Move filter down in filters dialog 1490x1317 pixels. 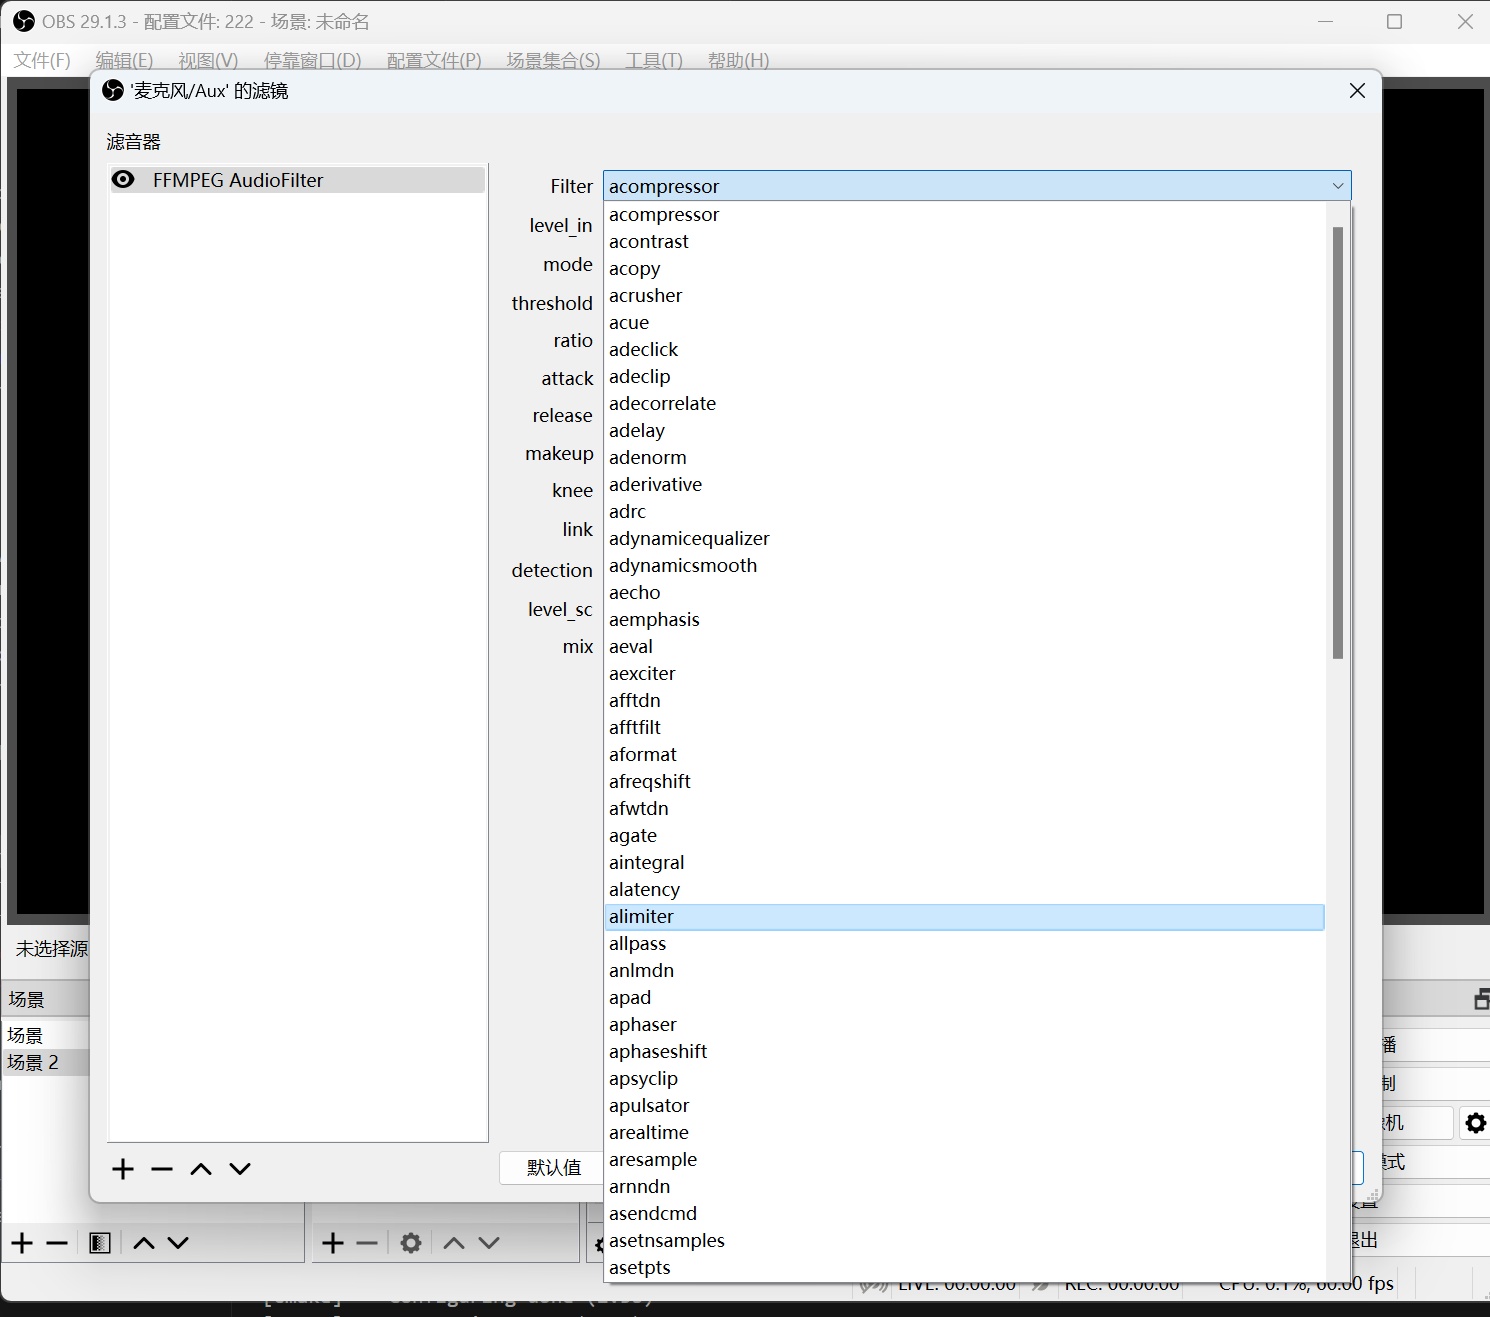tap(240, 1169)
